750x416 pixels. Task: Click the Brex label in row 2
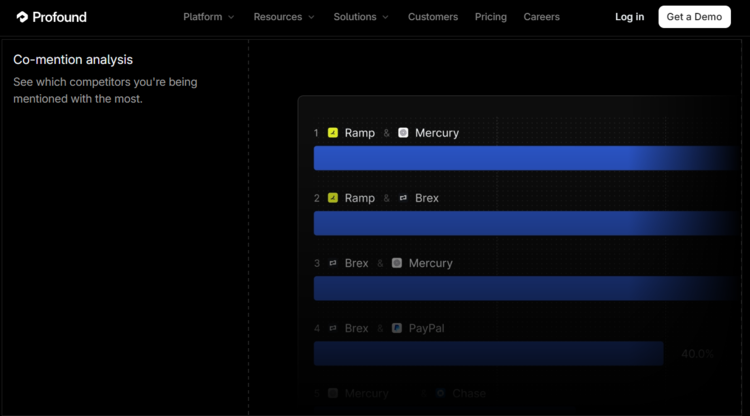[x=427, y=198]
